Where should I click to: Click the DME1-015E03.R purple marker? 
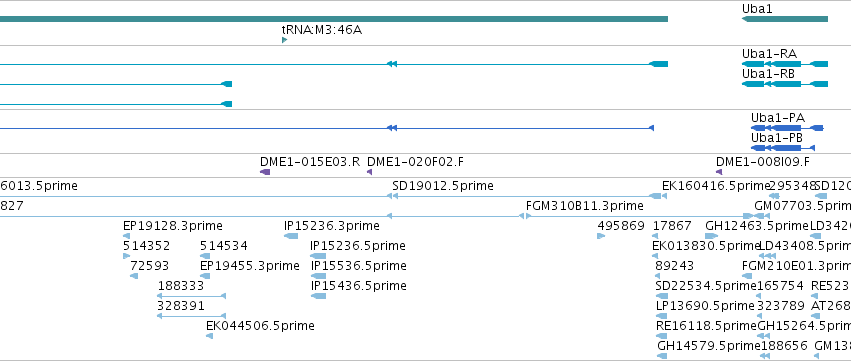coord(265,172)
